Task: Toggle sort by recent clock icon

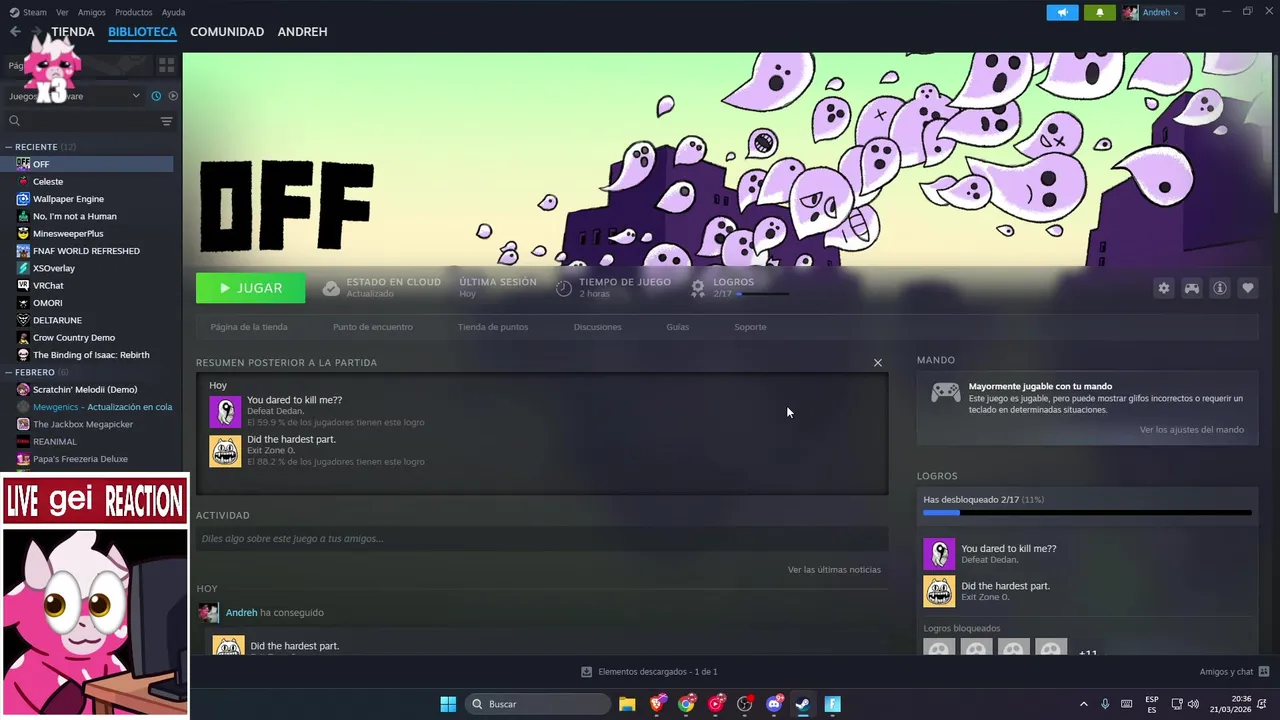Action: (x=156, y=96)
